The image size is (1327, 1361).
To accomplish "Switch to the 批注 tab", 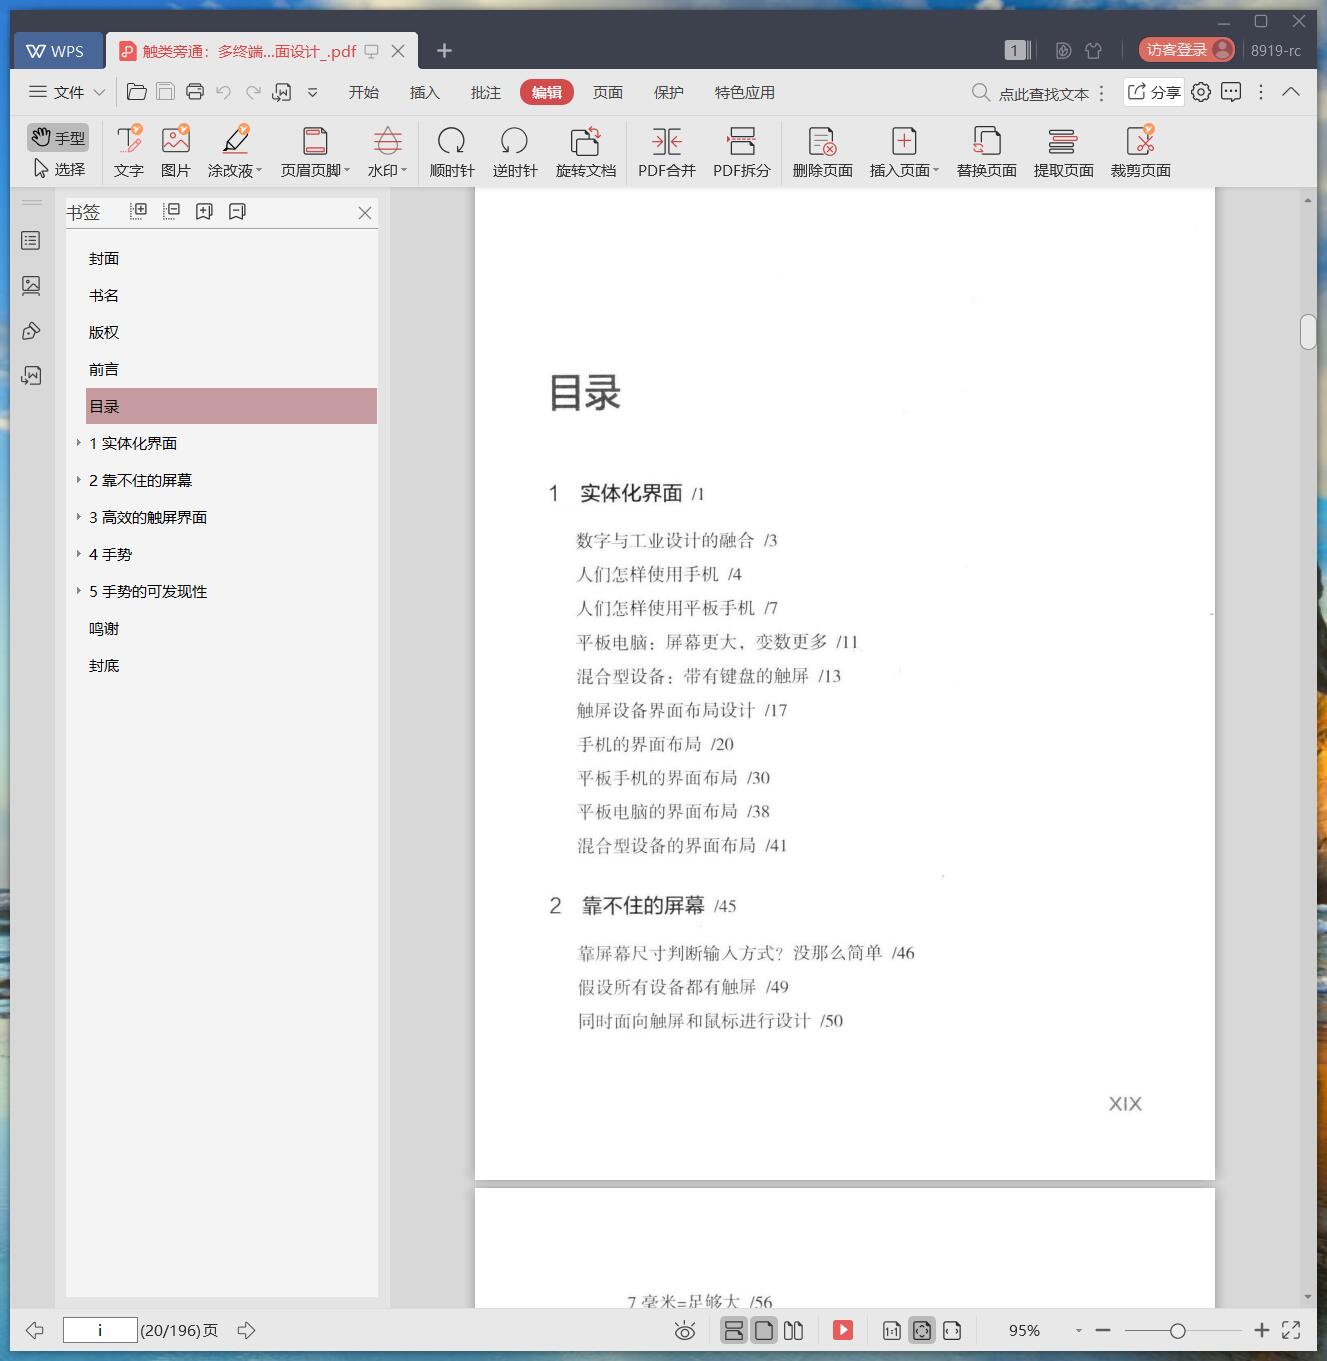I will coord(486,92).
